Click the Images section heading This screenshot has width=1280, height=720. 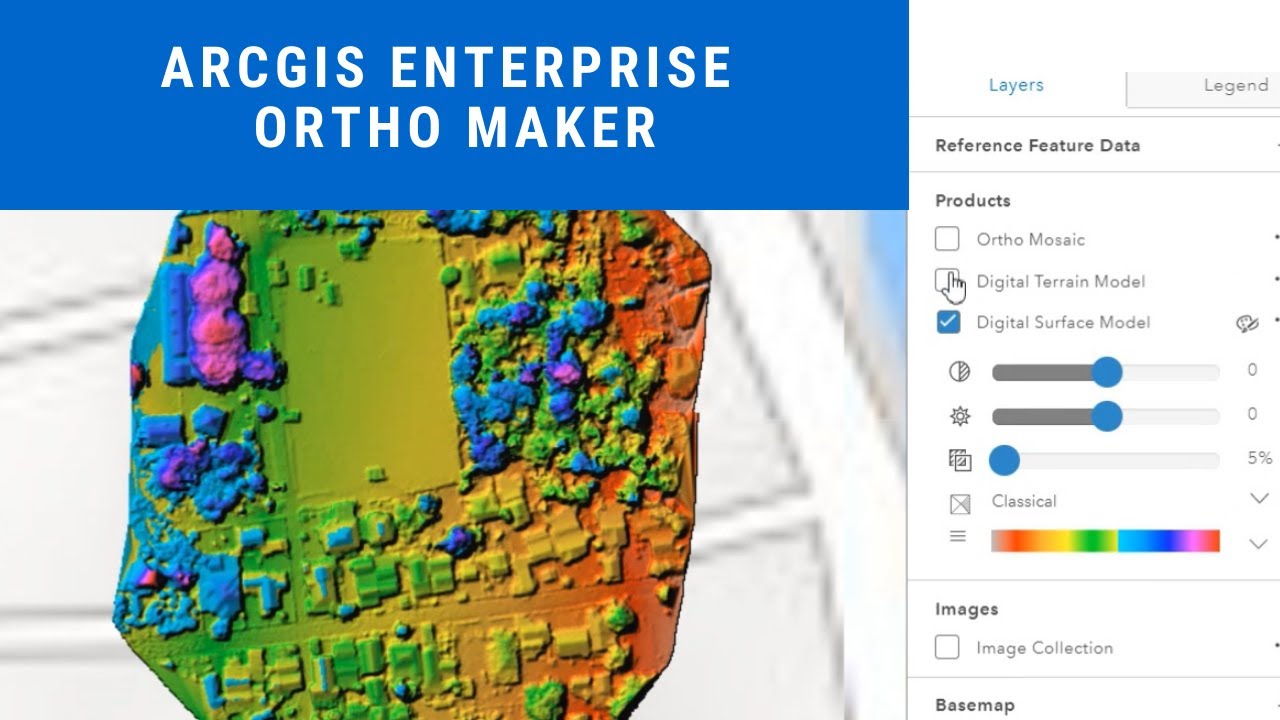pyautogui.click(x=966, y=609)
